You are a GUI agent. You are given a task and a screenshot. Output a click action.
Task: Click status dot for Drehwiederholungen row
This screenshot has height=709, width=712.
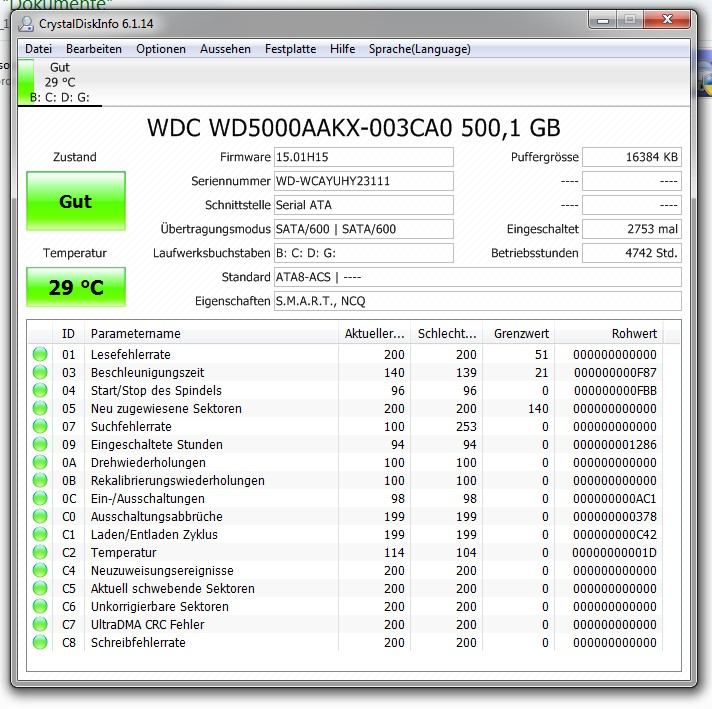40,462
